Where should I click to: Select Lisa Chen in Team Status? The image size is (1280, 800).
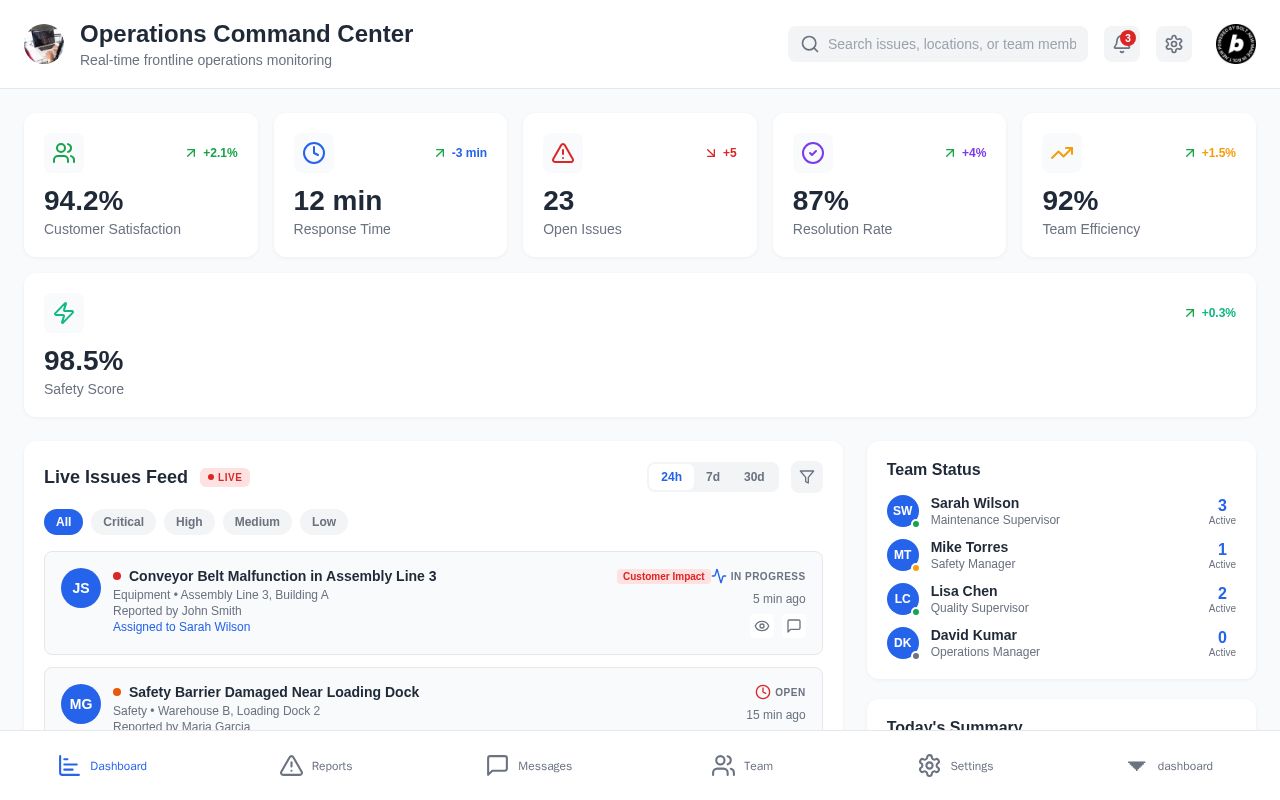pos(1061,599)
